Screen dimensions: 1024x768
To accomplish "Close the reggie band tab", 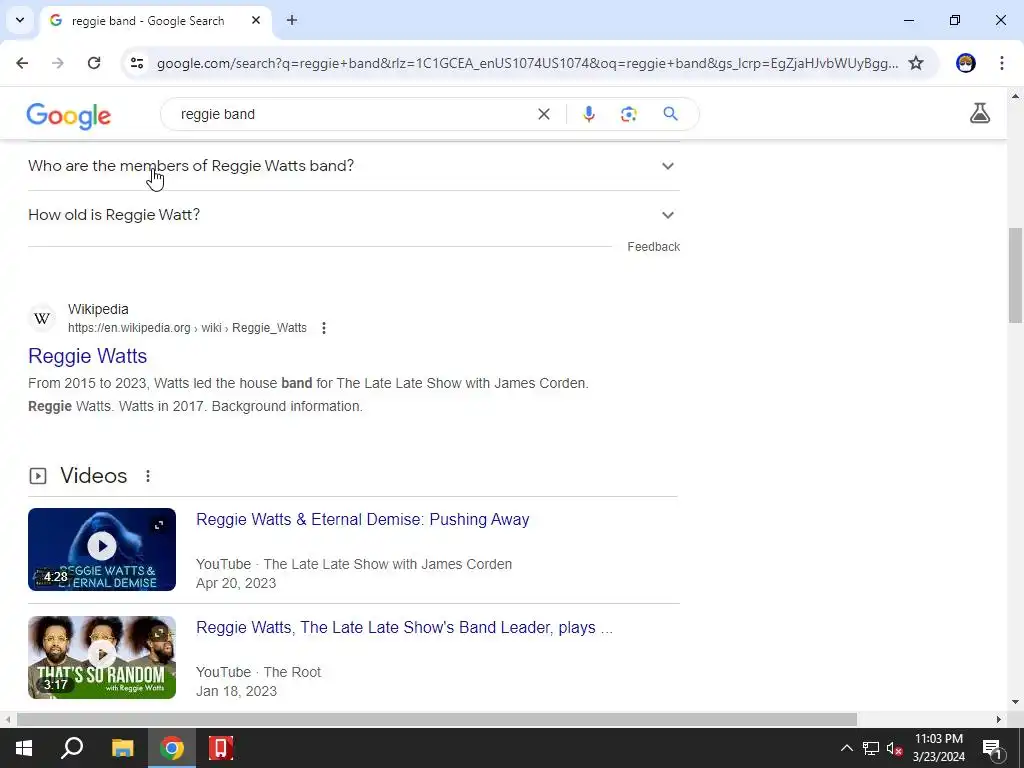I will tap(256, 20).
